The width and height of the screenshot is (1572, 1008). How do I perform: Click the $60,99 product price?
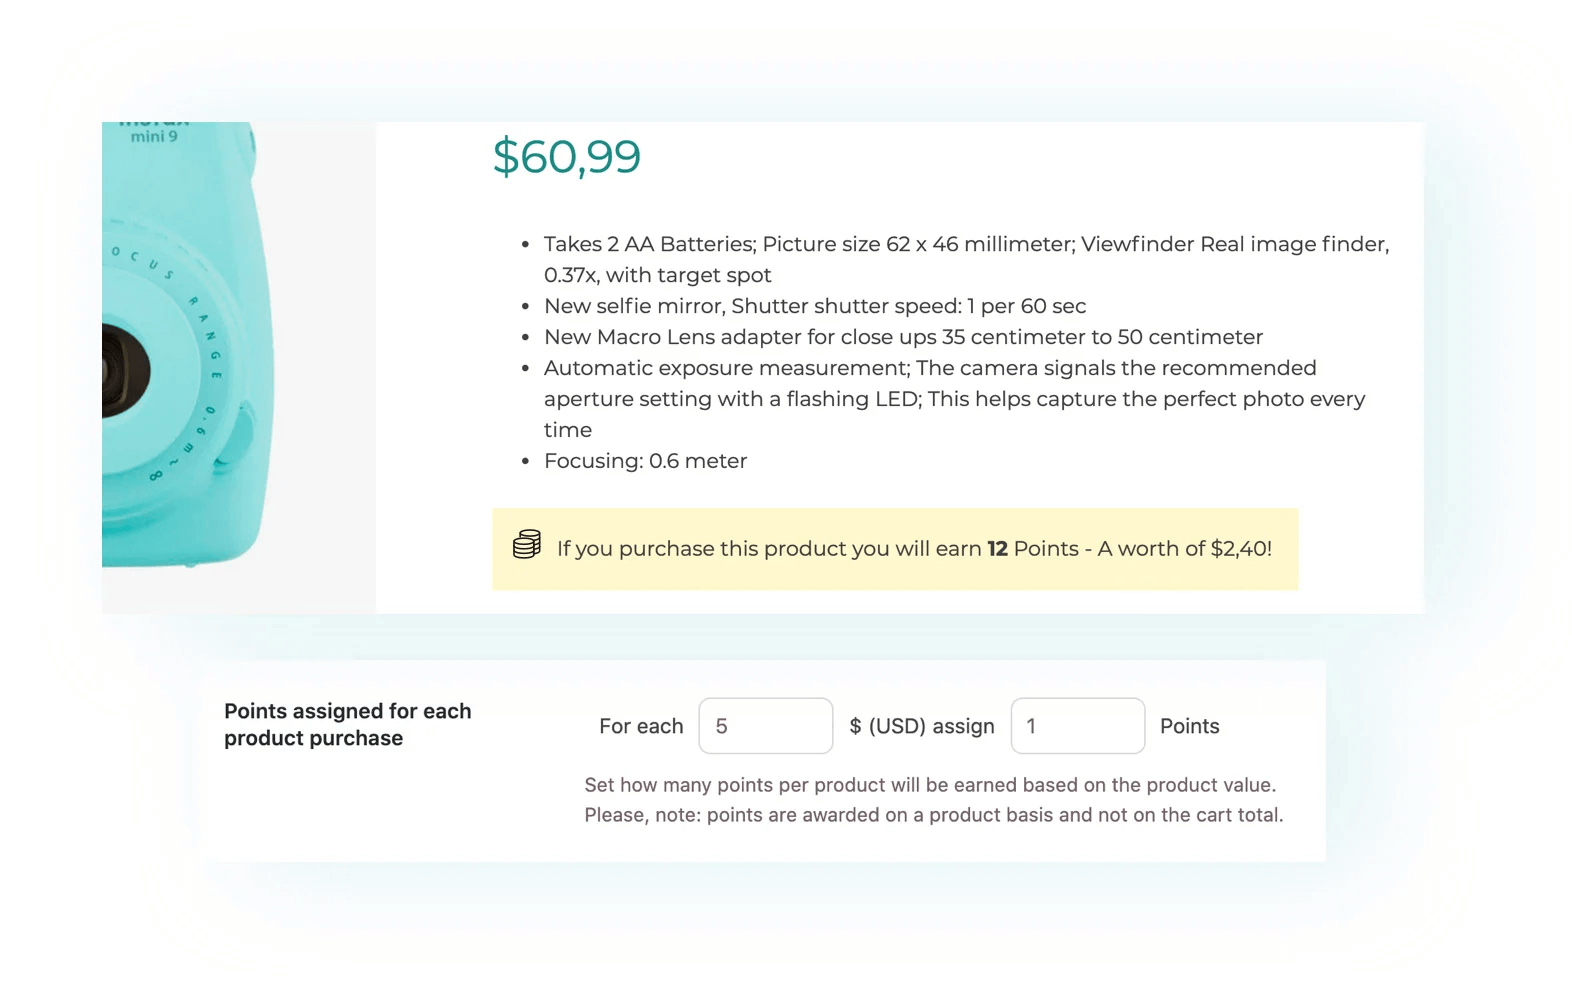pos(566,157)
